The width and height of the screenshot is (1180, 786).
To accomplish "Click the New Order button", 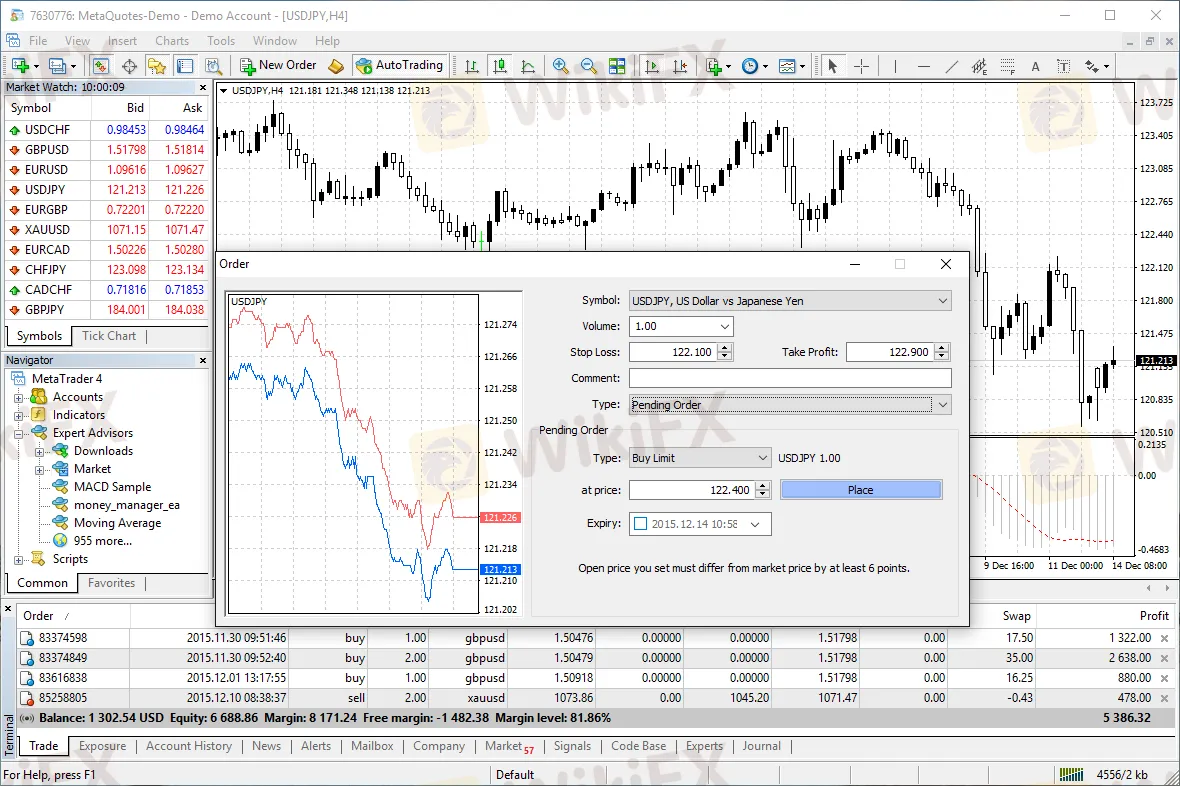I will click(278, 66).
